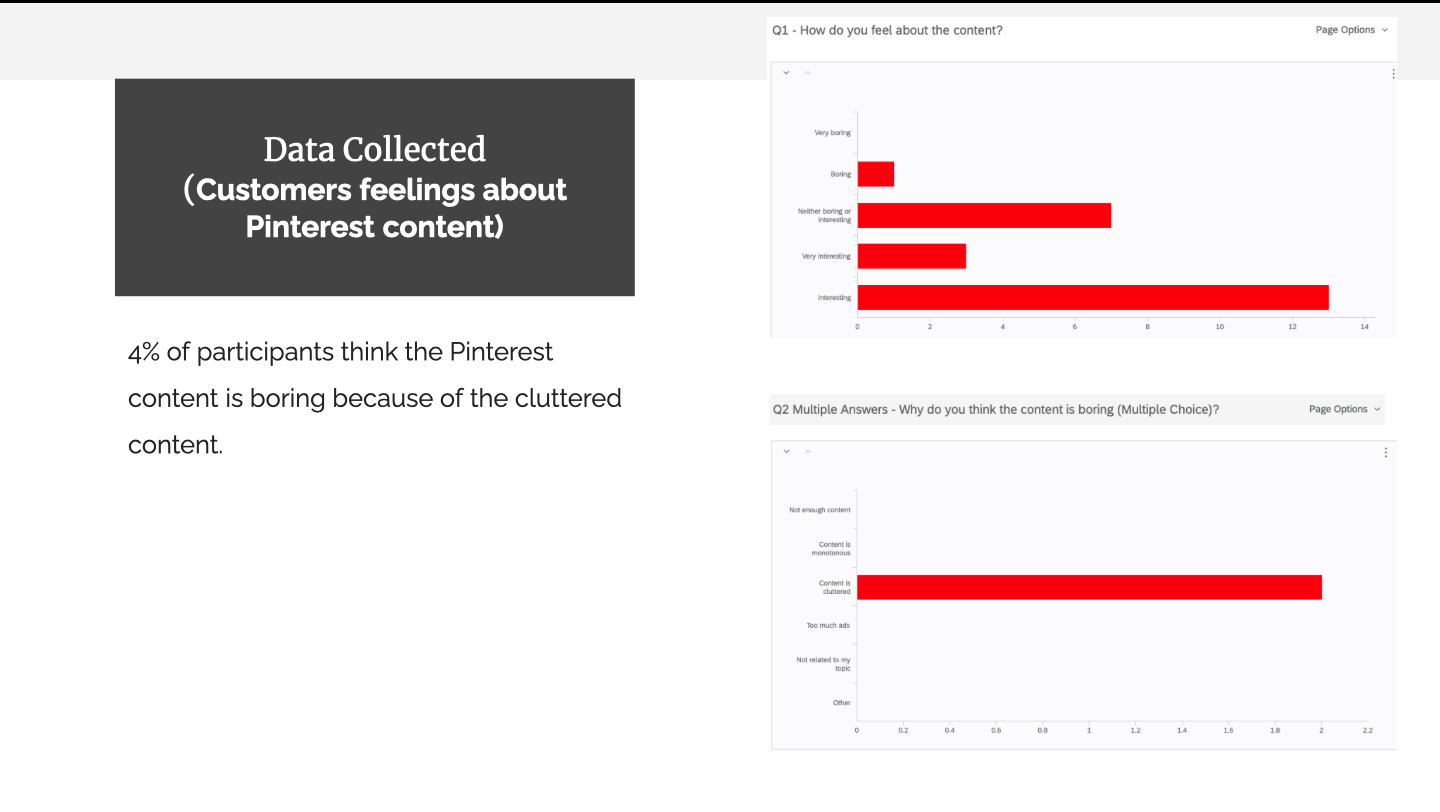The height and width of the screenshot is (812, 1440).
Task: Select the red 'Very interesting' bar
Action: (x=912, y=256)
